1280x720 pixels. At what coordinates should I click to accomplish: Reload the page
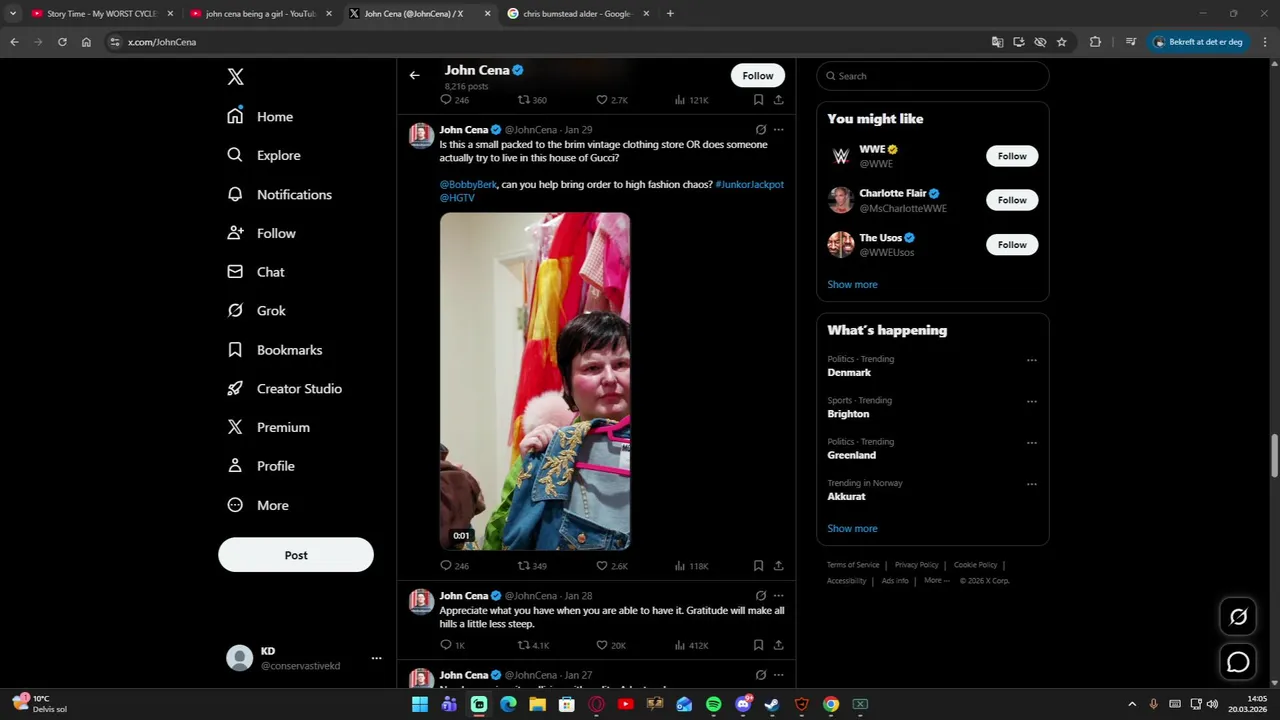[62, 42]
